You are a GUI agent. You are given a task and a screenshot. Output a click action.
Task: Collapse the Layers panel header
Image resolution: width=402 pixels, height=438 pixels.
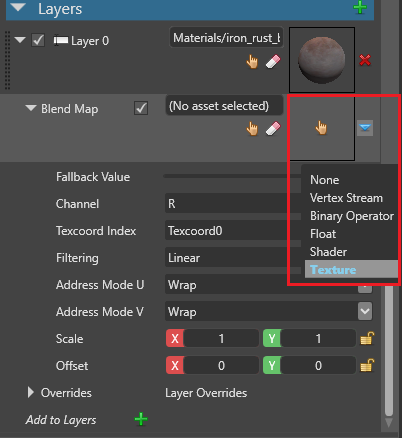18,7
